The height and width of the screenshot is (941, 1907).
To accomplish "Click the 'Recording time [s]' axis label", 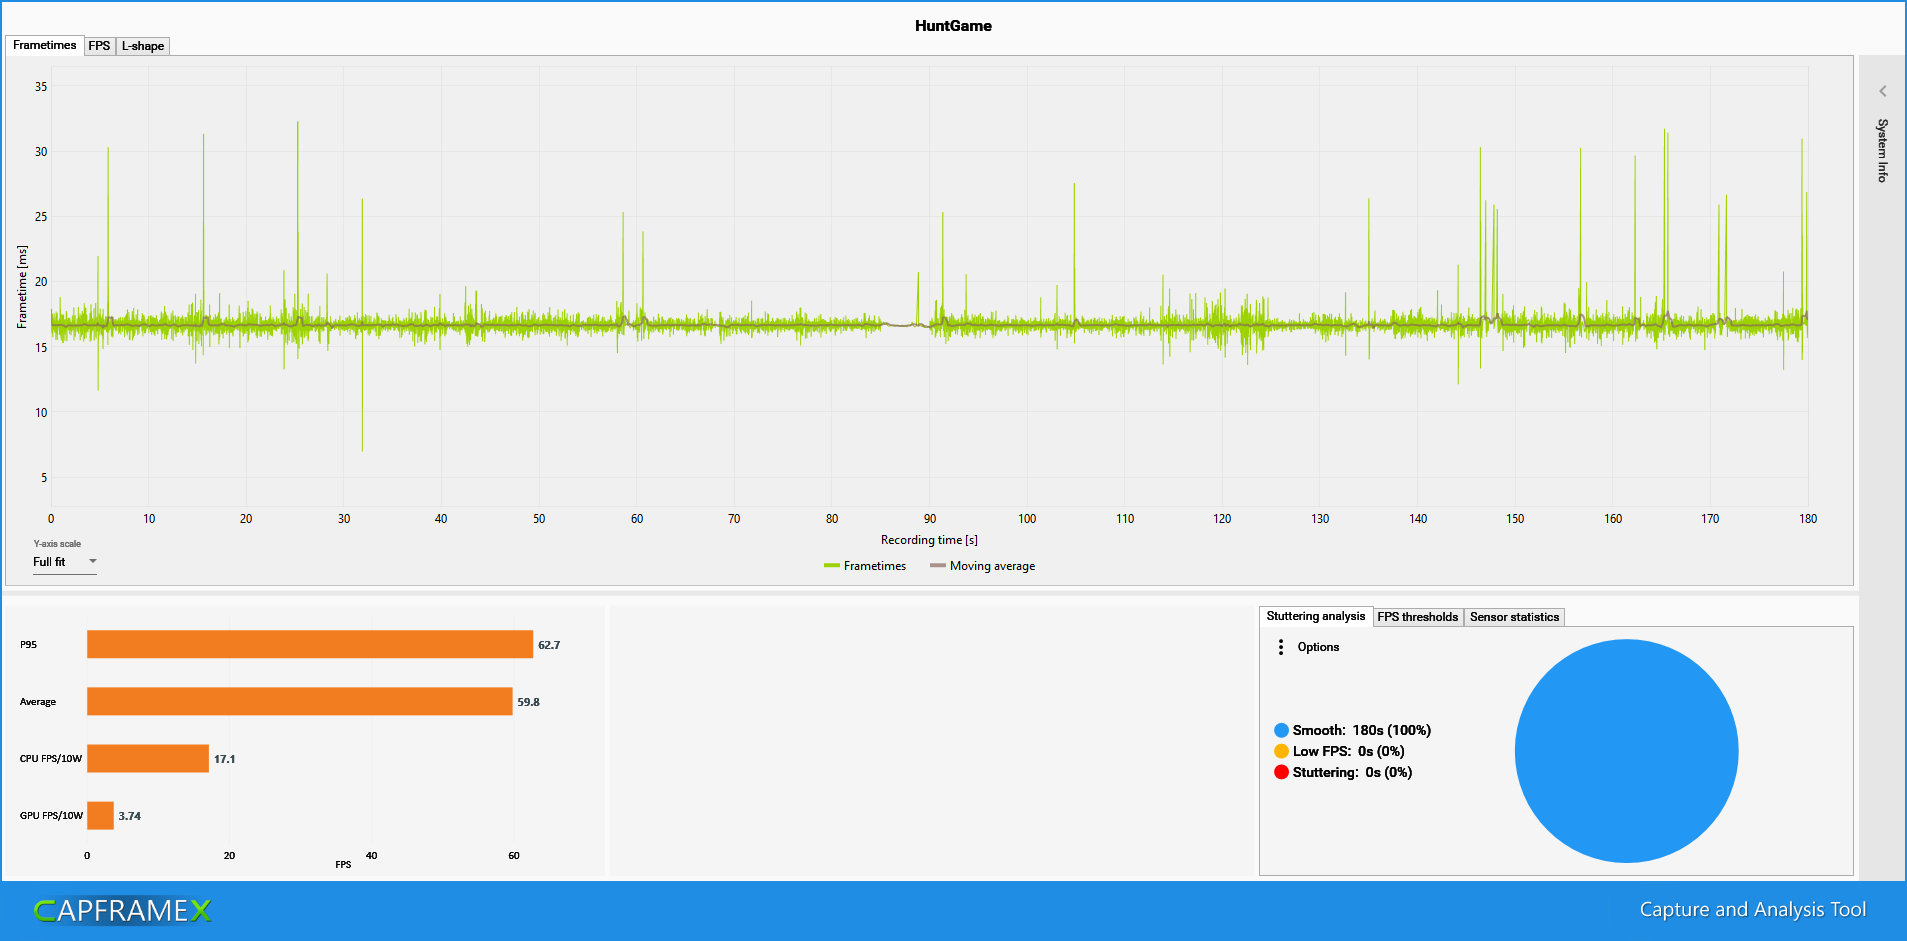I will 929,540.
